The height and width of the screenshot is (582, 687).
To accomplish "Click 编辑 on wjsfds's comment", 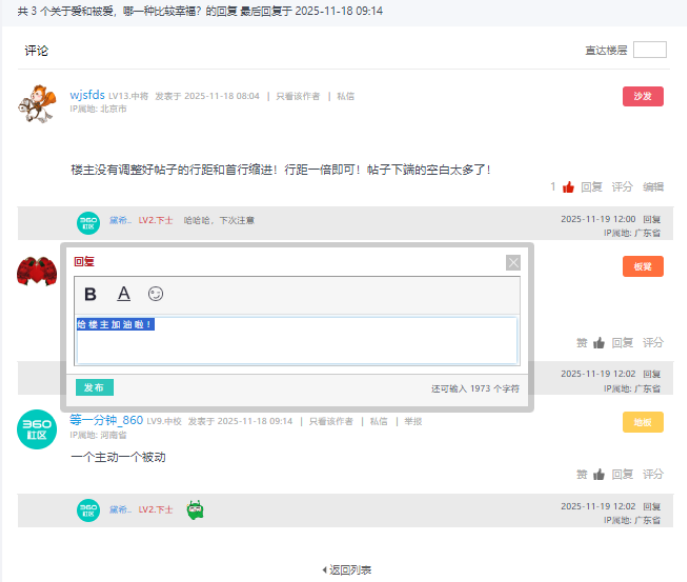I will tap(653, 187).
